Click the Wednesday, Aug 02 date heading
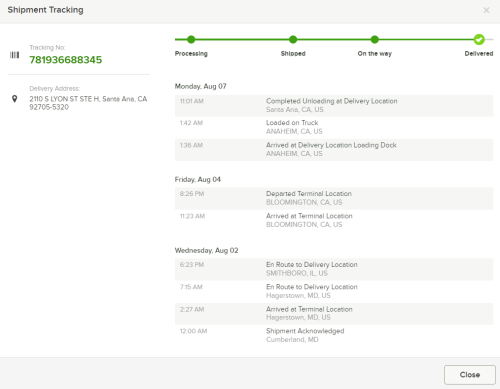This screenshot has width=500, height=389. [x=207, y=251]
